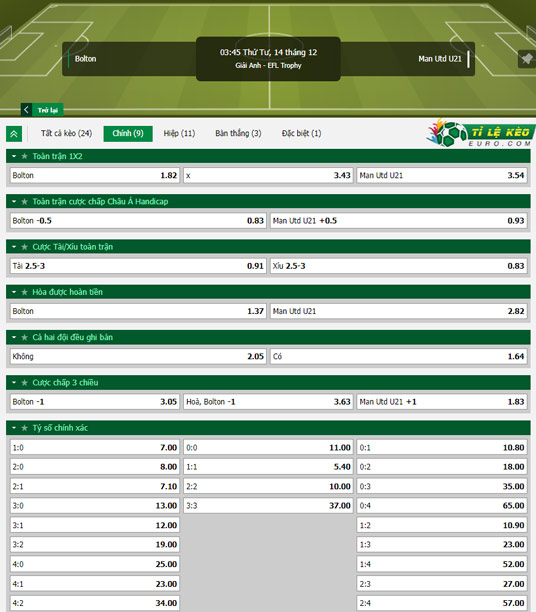Click the double-chevron collapse-all icon

(14, 134)
